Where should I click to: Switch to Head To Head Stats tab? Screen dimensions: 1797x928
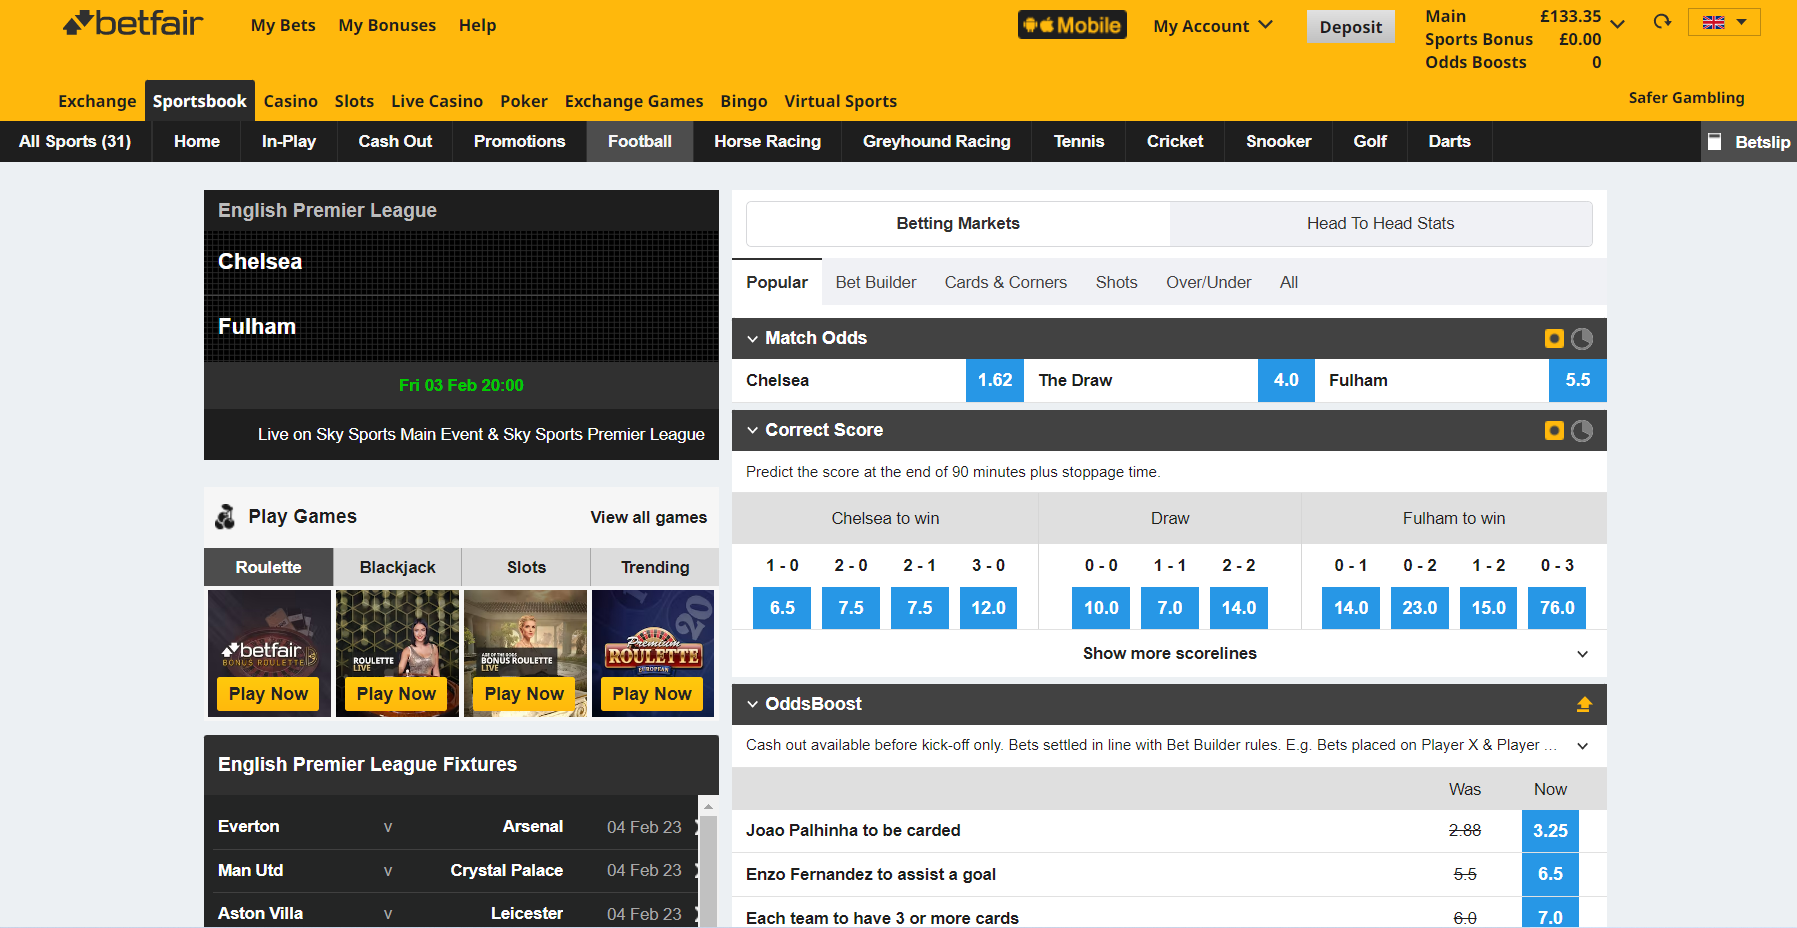coord(1380,224)
